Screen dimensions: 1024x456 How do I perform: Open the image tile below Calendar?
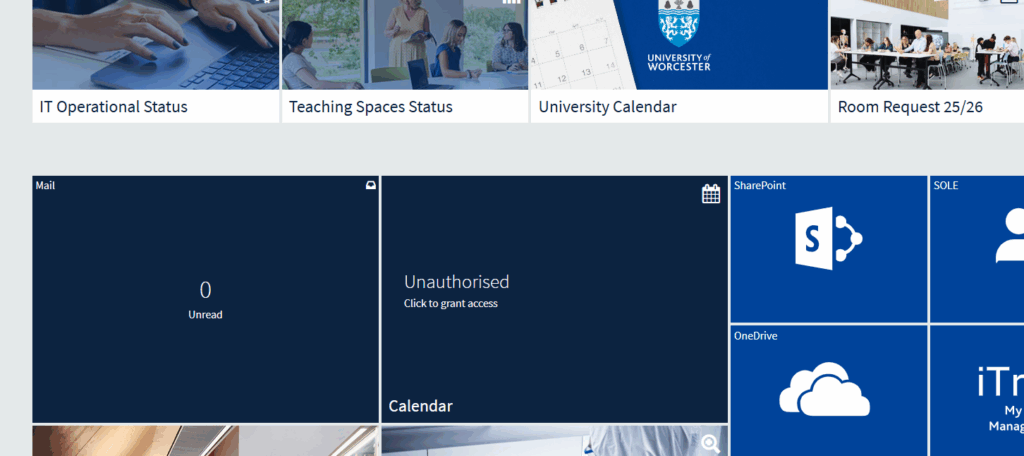540,441
